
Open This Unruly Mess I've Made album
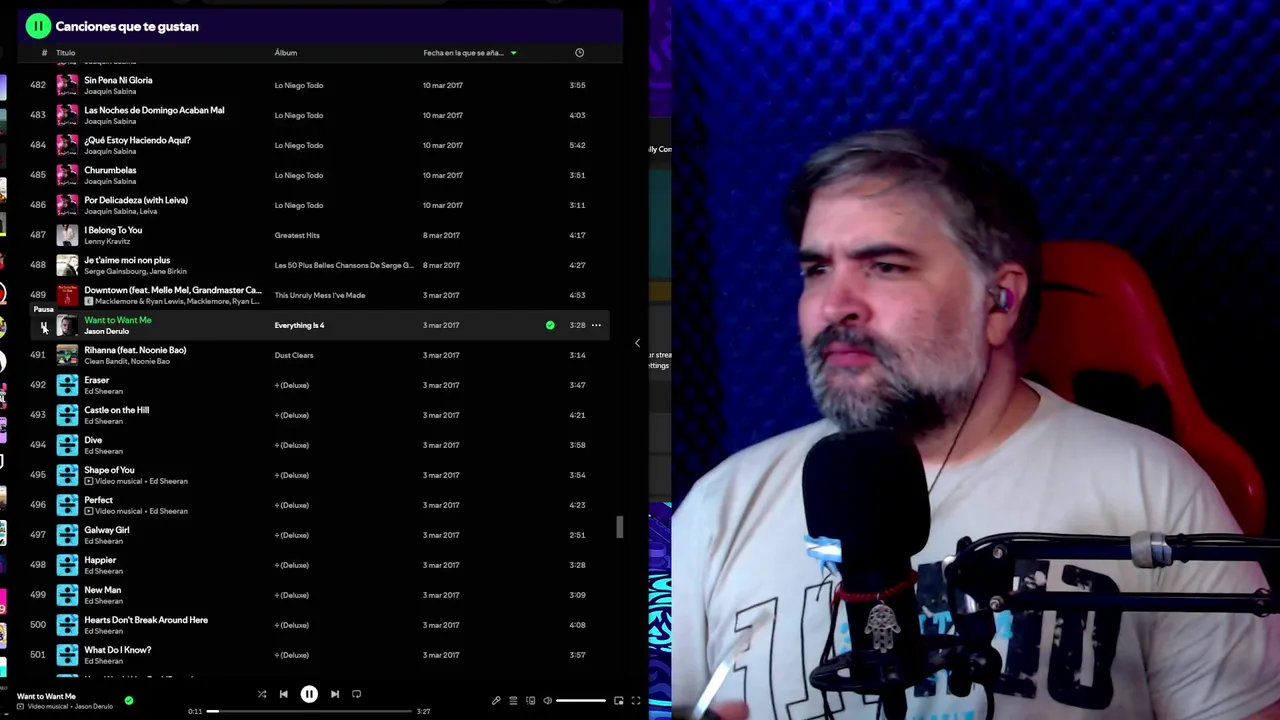click(x=320, y=295)
